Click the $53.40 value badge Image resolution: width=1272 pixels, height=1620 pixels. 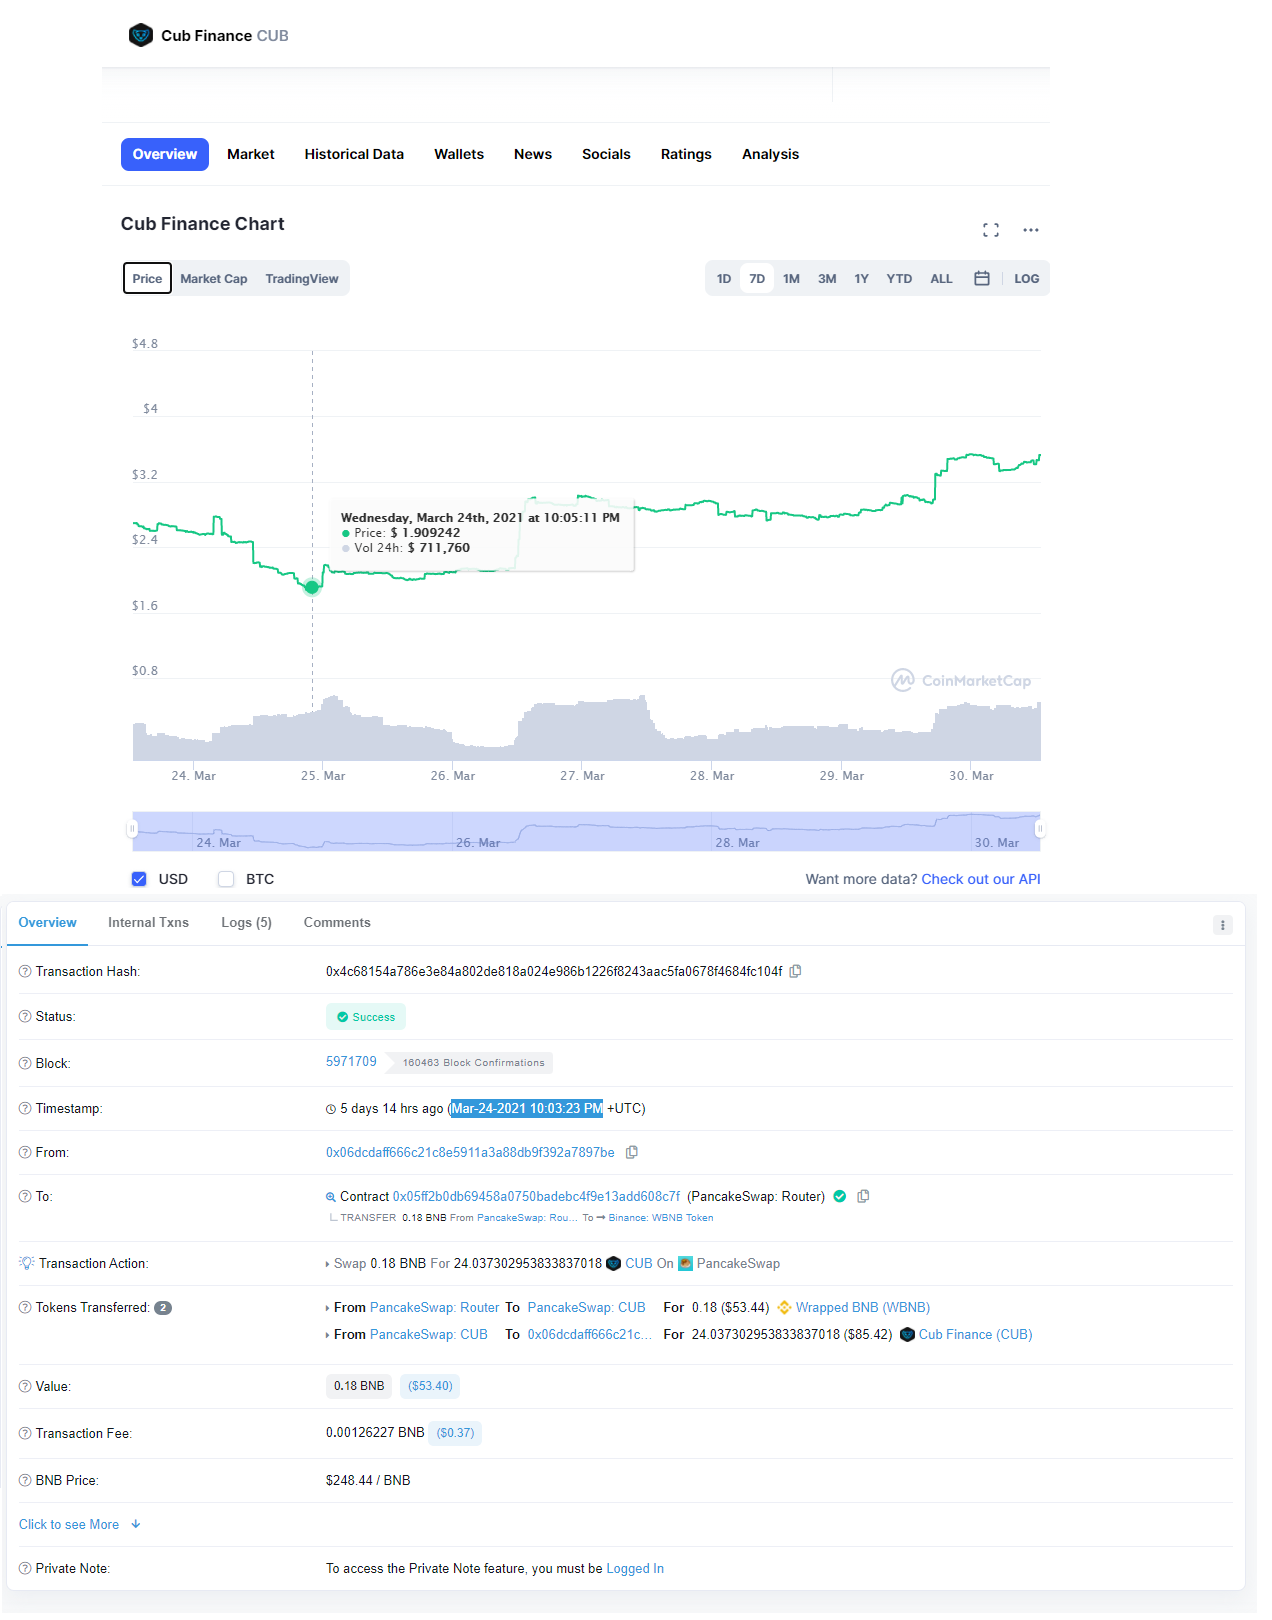pos(431,1386)
